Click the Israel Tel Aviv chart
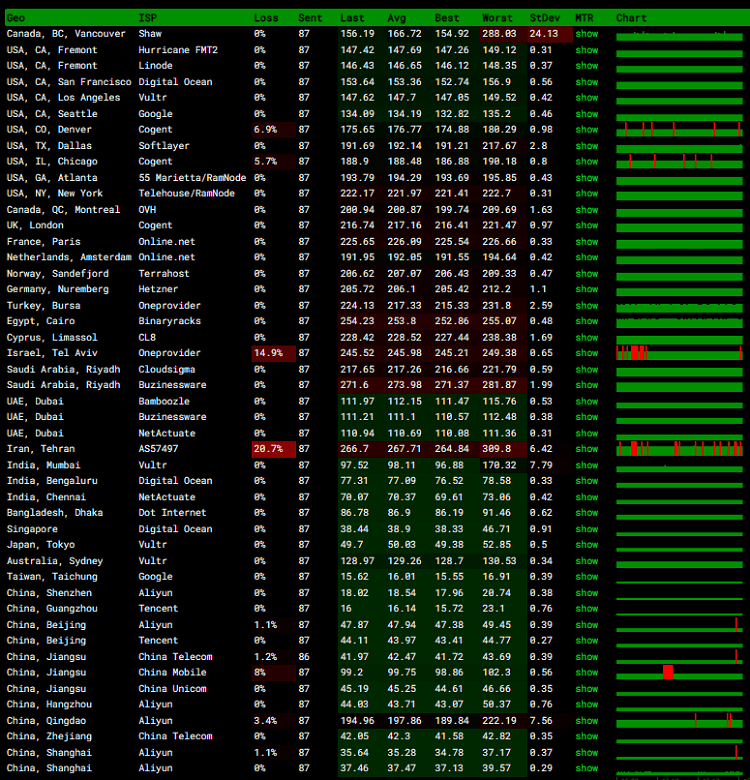 click(x=679, y=353)
